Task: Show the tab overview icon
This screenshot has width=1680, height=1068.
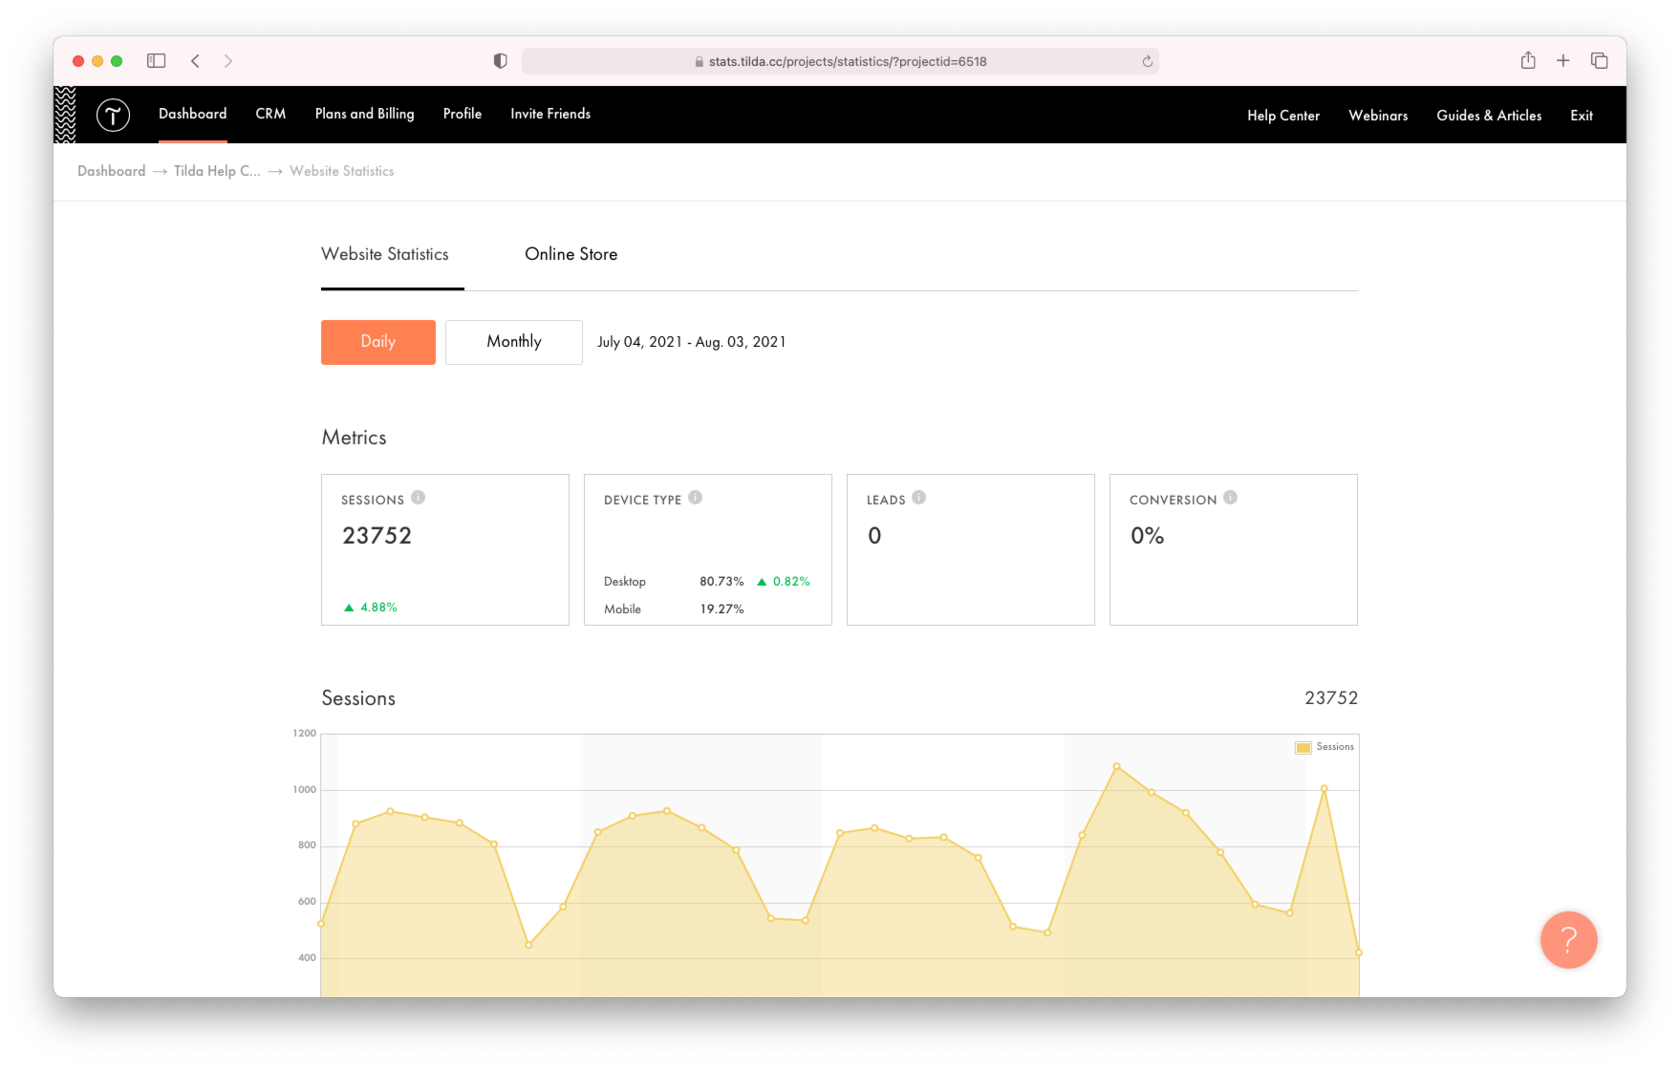Action: 1599,61
